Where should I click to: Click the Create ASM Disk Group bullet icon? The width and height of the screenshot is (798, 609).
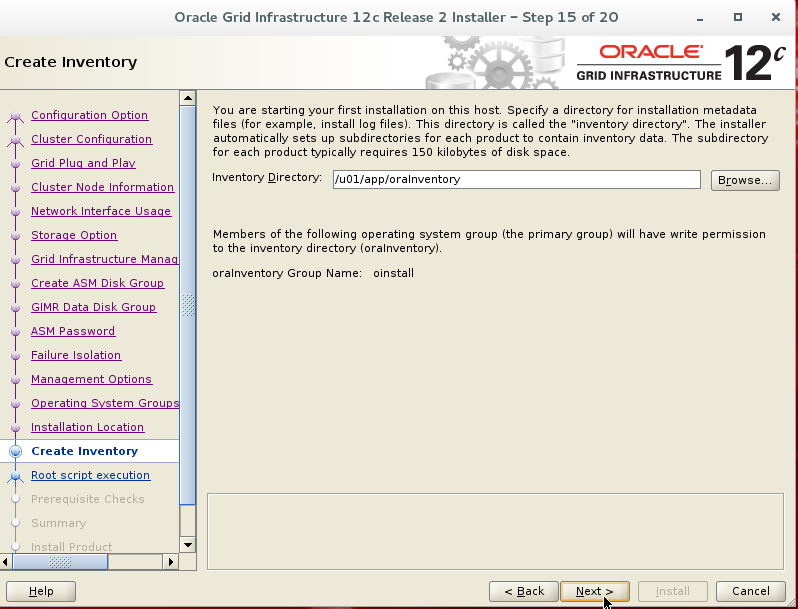click(x=15, y=284)
